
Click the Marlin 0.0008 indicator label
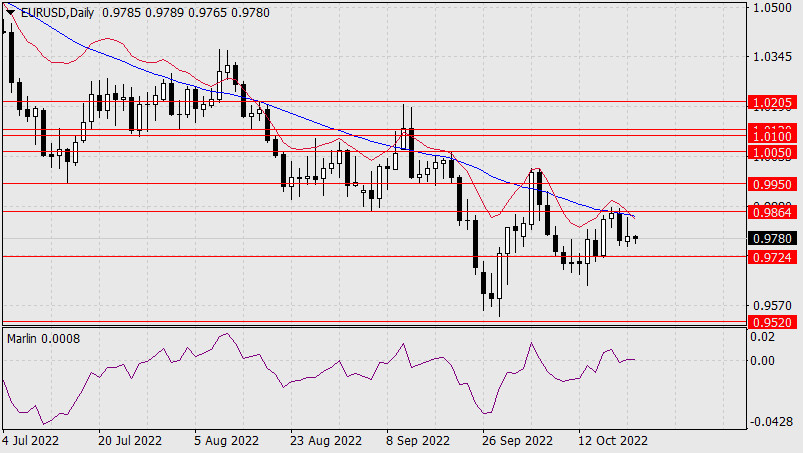44,339
